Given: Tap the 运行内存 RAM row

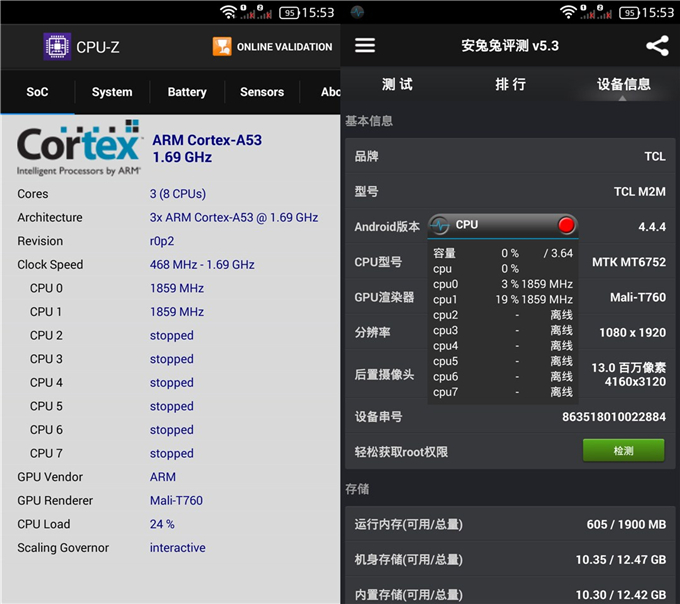Looking at the screenshot, I should (x=510, y=524).
